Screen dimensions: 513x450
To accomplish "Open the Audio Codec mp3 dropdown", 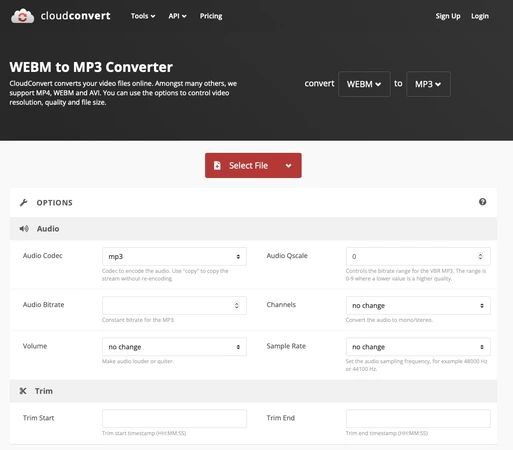I will tap(174, 256).
